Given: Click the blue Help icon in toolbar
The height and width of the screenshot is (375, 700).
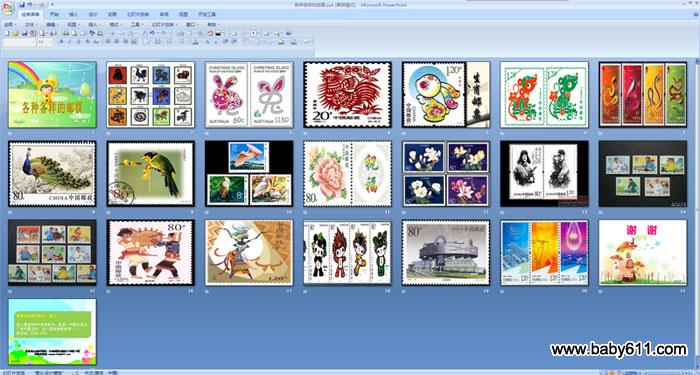Looking at the screenshot, I should (288, 33).
